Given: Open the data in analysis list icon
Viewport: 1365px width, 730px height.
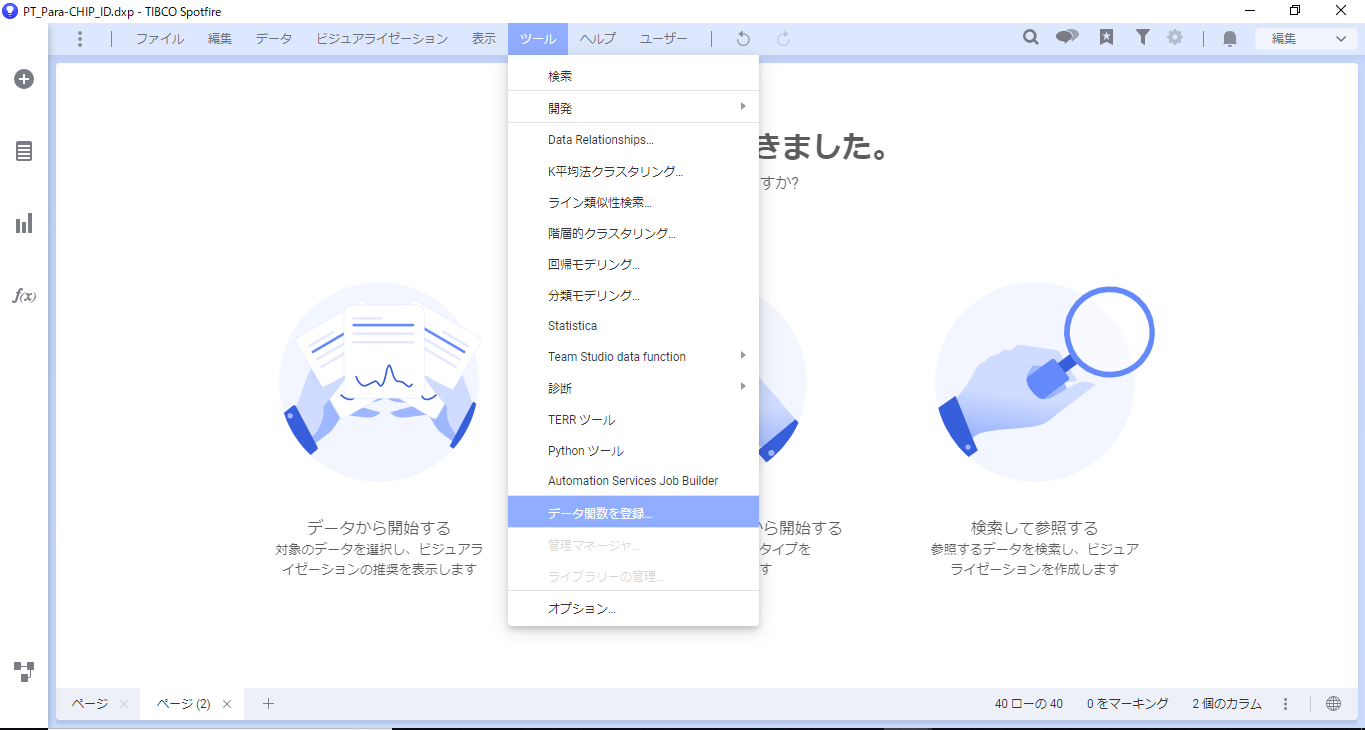Looking at the screenshot, I should click(x=24, y=151).
